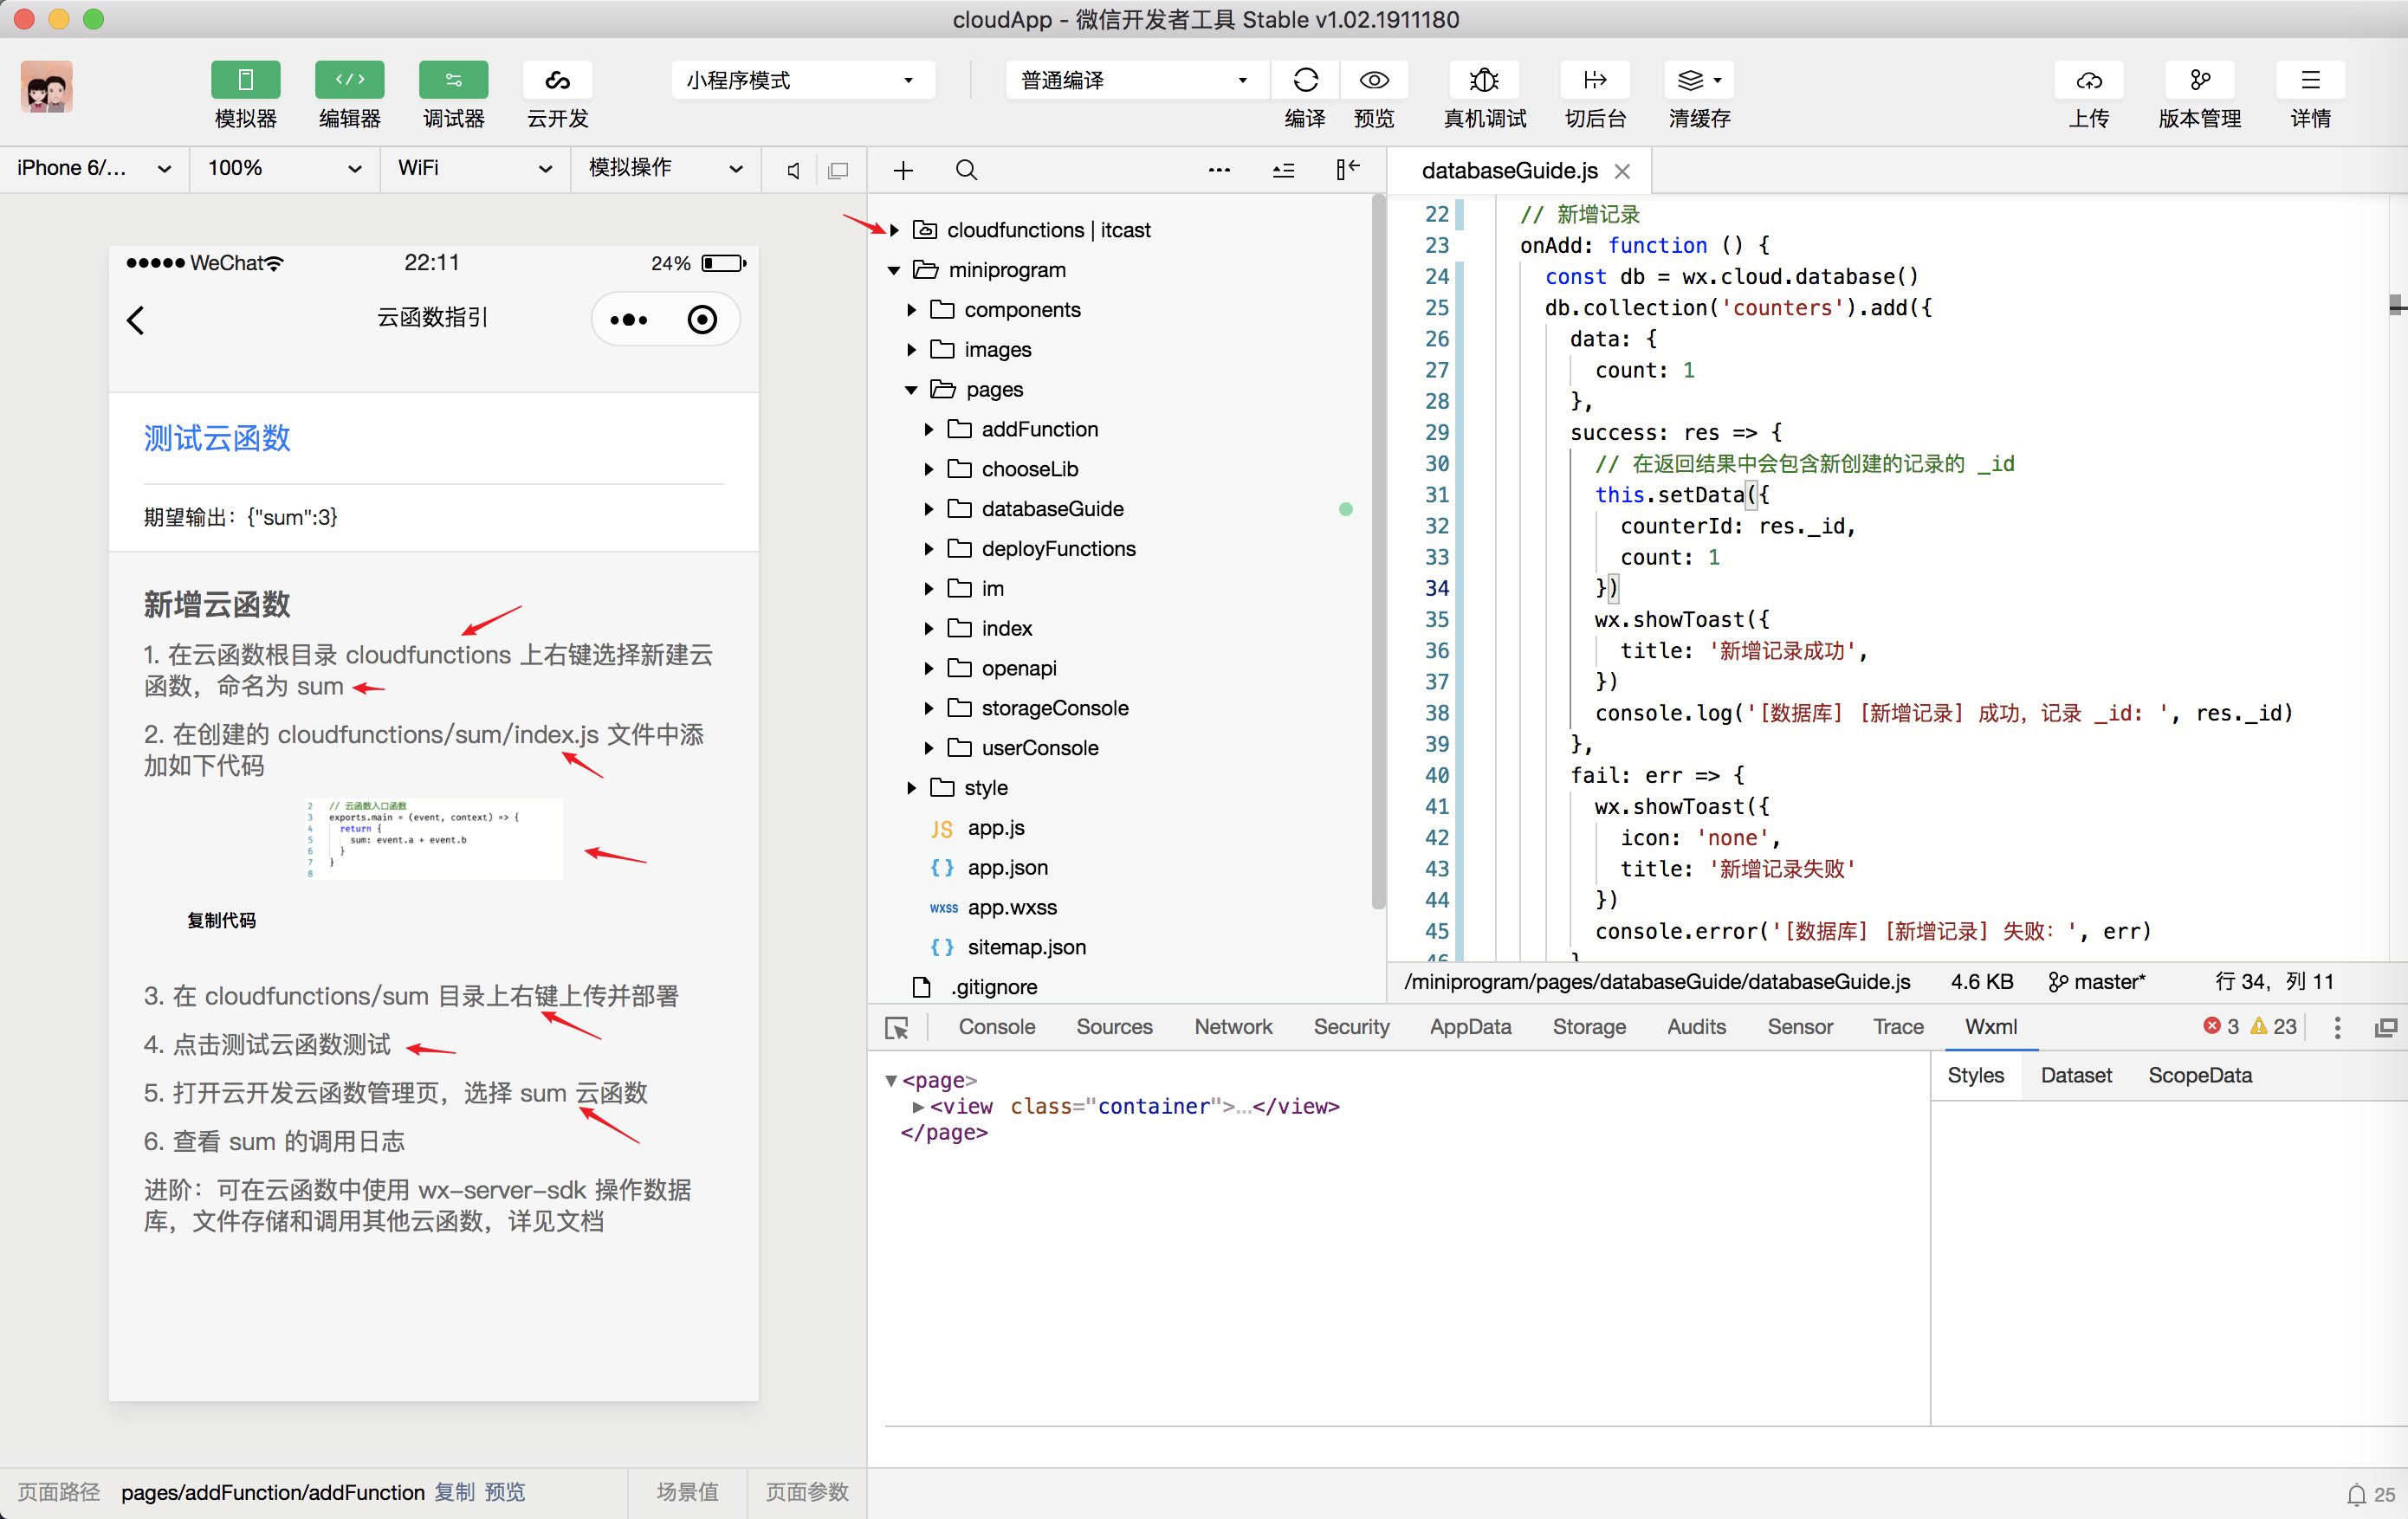Expand the view container node in Wxml
Screen dimensions: 2408x1519
(918, 1107)
